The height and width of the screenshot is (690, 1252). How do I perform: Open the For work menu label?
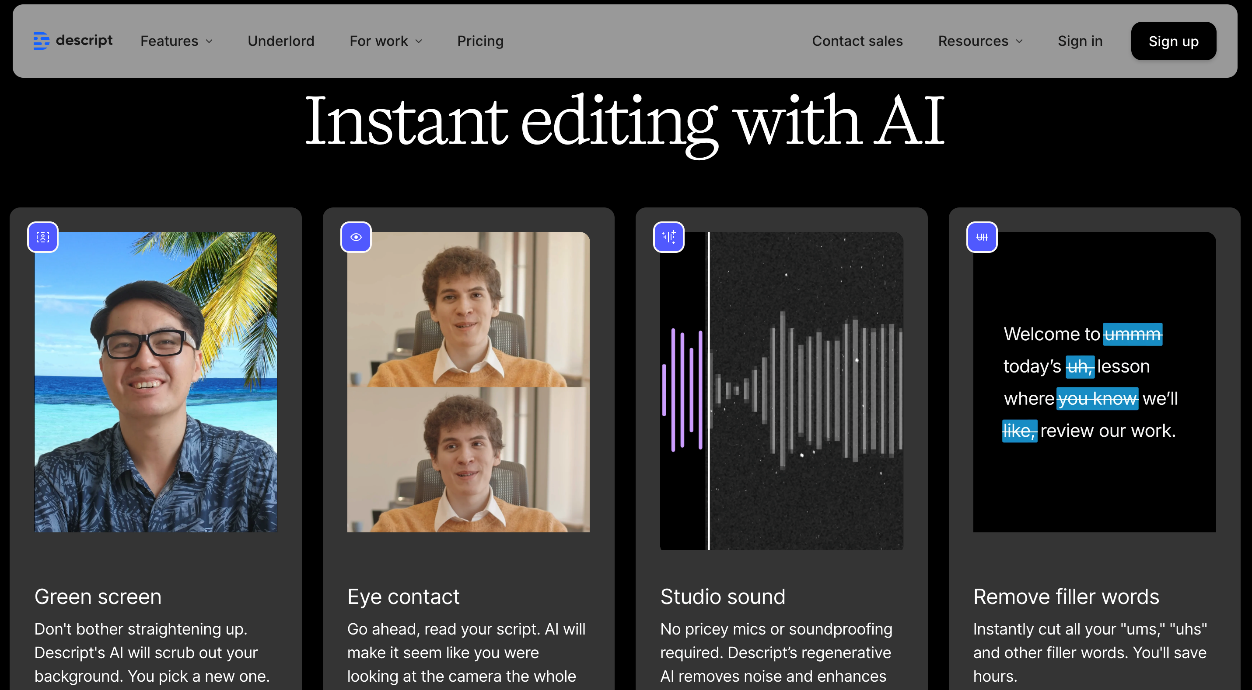coord(379,41)
